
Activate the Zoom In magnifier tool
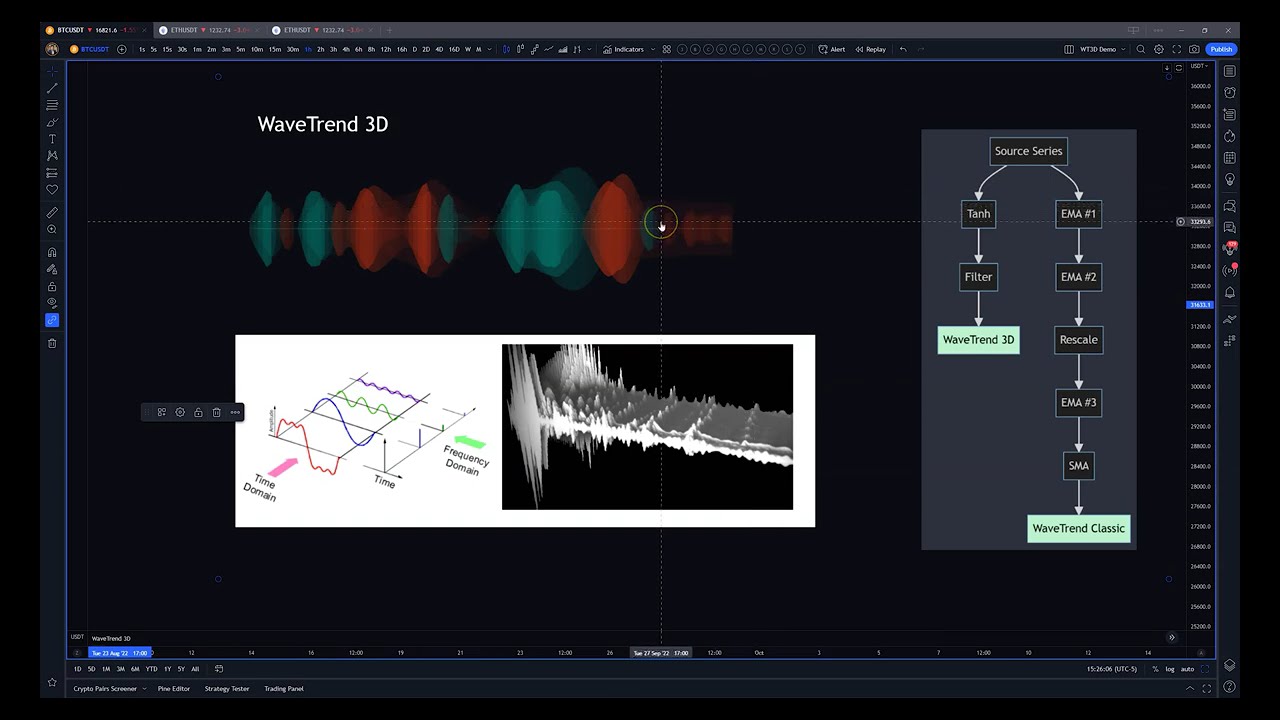pyautogui.click(x=52, y=230)
